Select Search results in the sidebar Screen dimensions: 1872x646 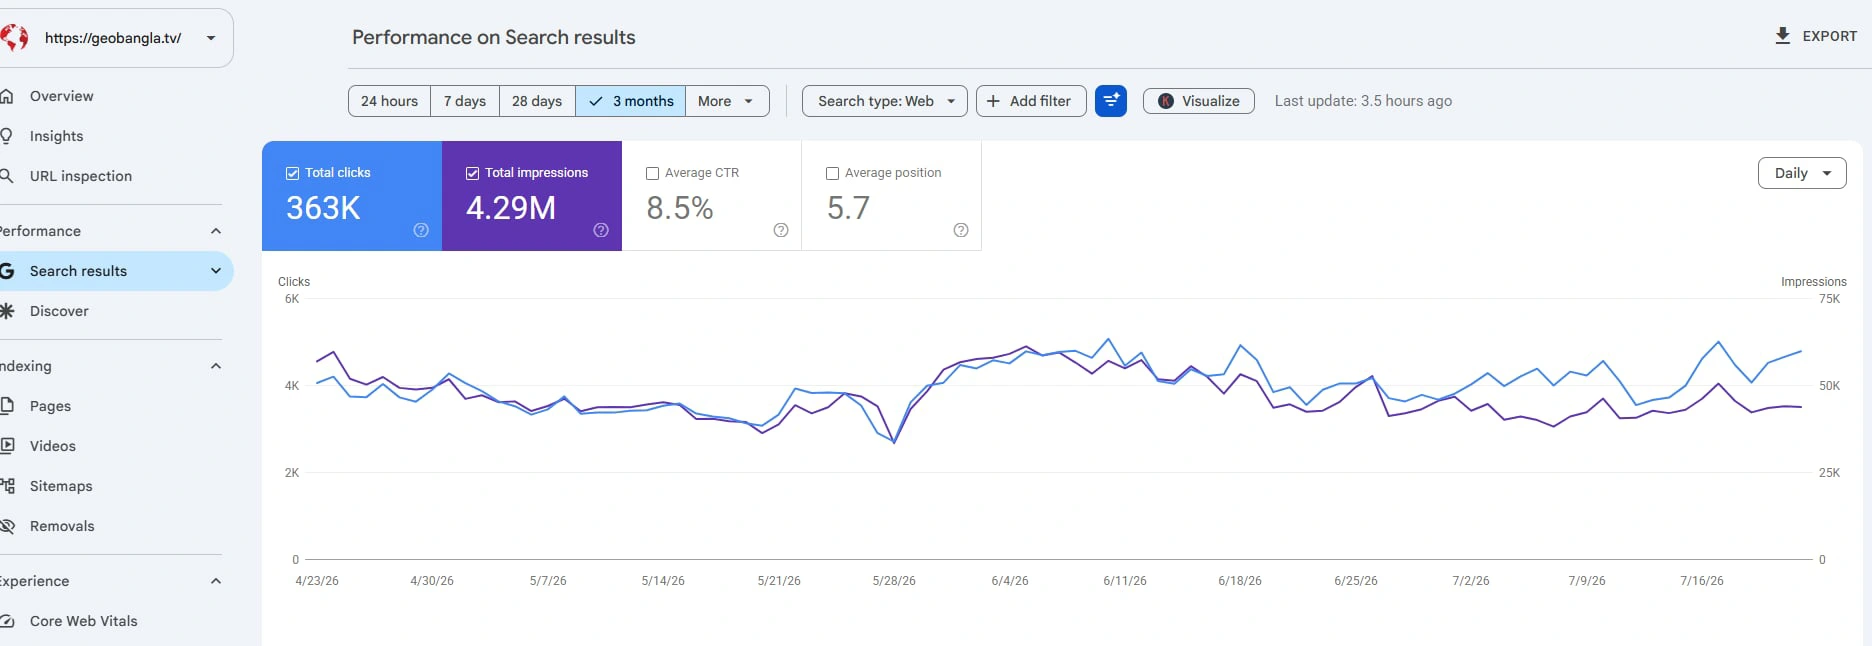78,271
